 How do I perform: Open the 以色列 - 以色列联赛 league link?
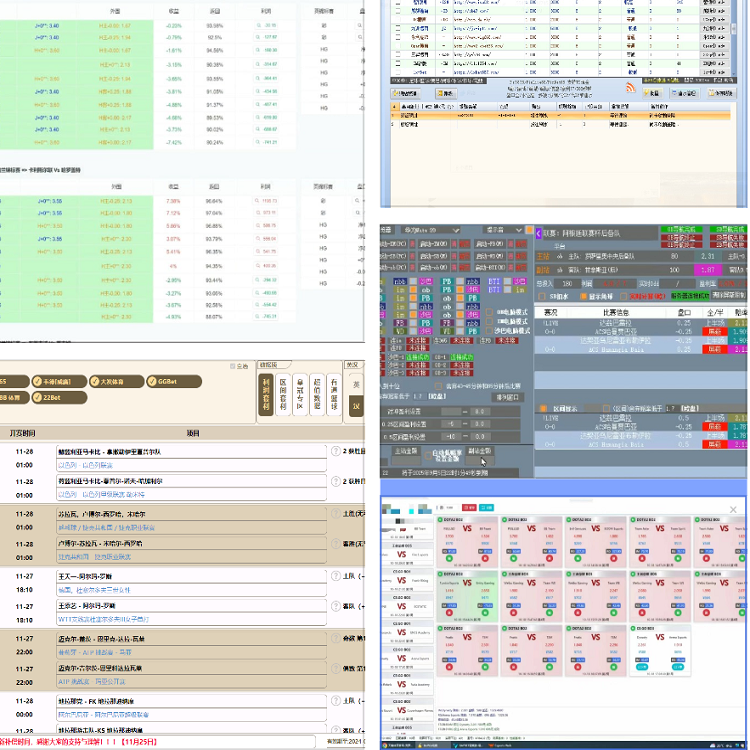coord(86,465)
